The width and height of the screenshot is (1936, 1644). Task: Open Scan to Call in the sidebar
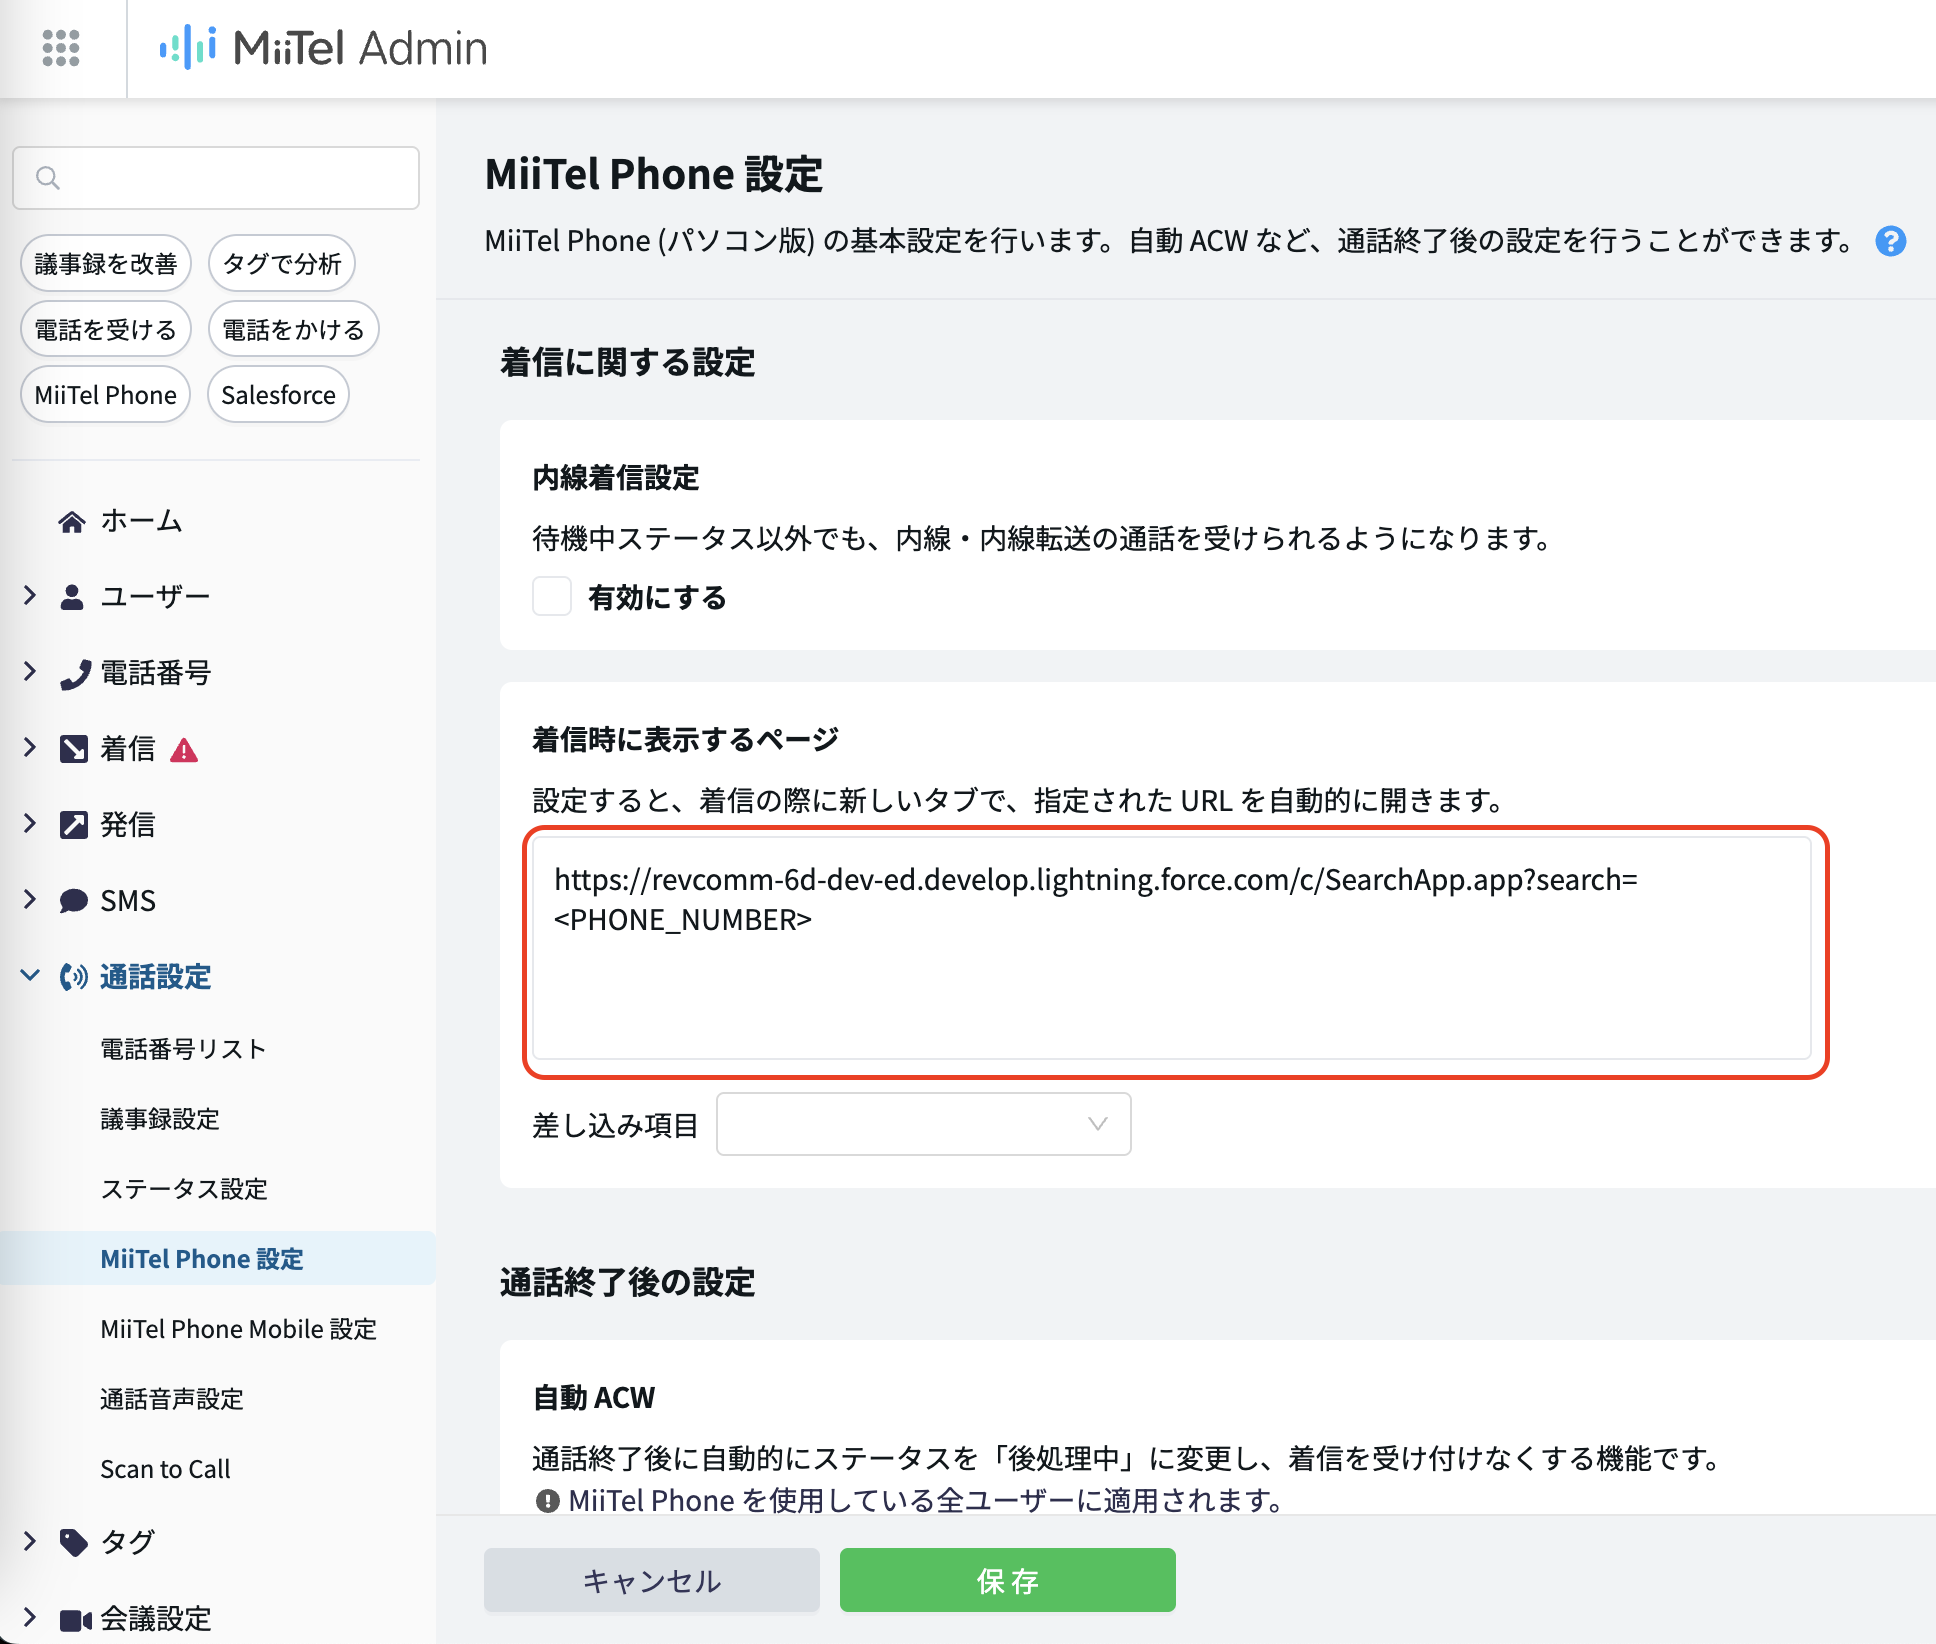[165, 1469]
